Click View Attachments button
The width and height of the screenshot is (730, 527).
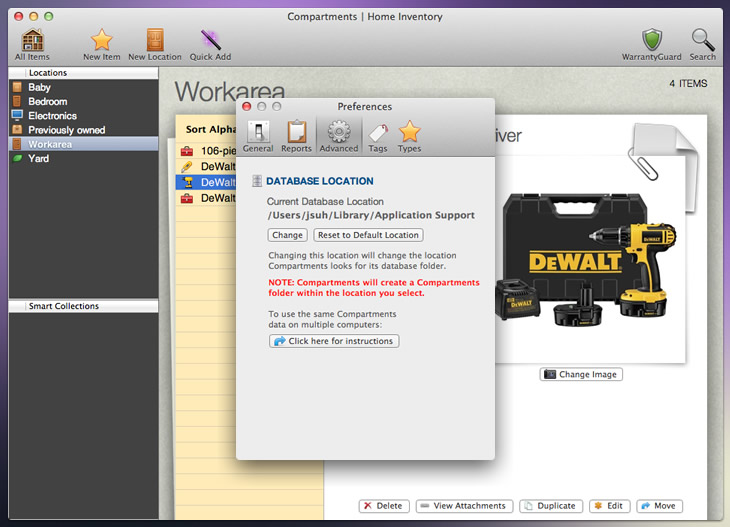[x=464, y=506]
